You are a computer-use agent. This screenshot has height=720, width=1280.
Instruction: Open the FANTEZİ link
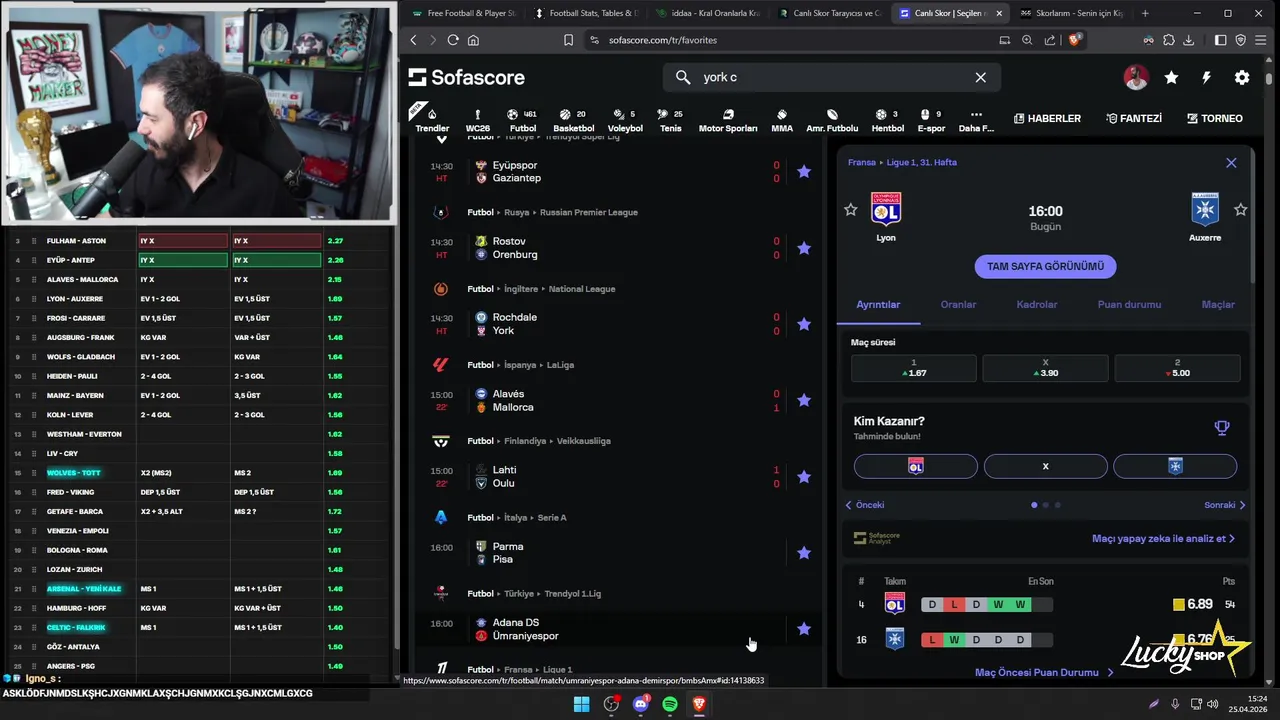1134,118
